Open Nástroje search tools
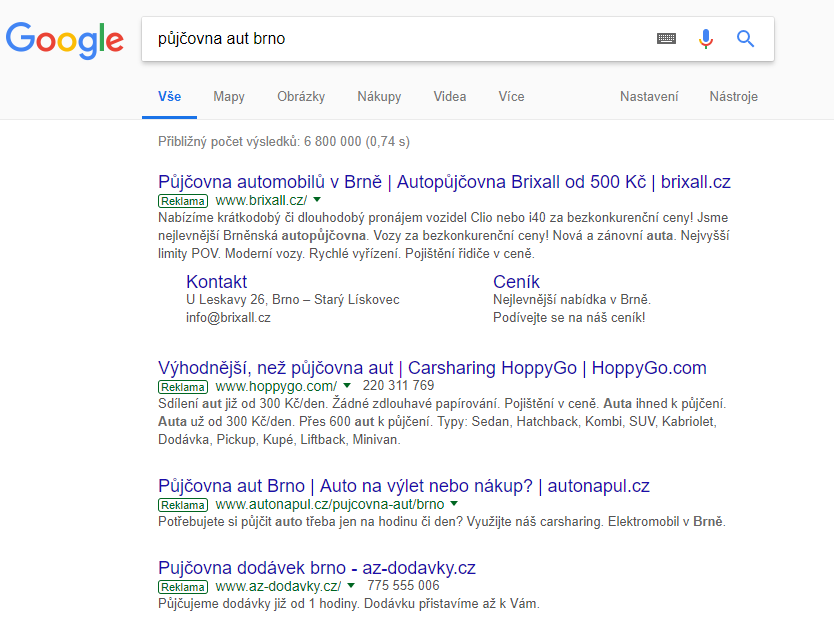The height and width of the screenshot is (624, 834). (733, 96)
